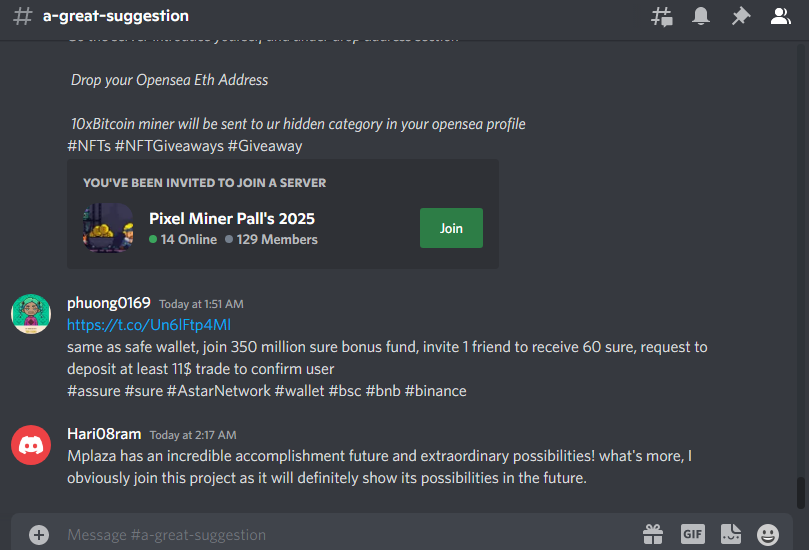Click Hari08ram's Discord avatar
Image resolution: width=809 pixels, height=550 pixels.
(x=31, y=445)
